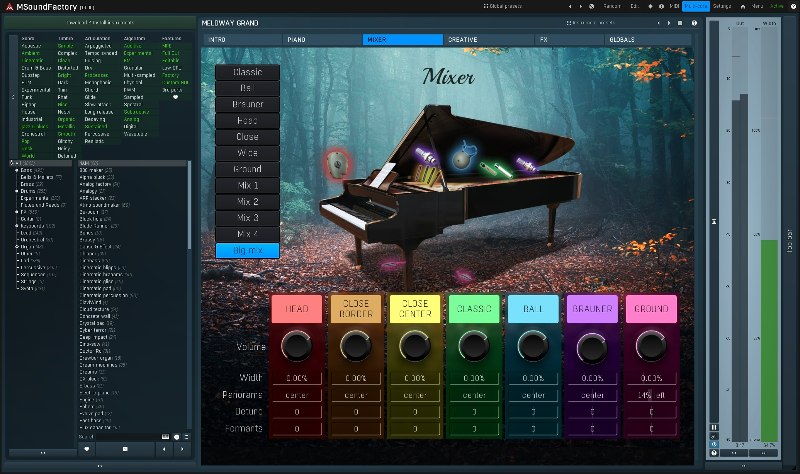Image resolution: width=800 pixels, height=474 pixels.
Task: Click the red Head microphone icon near the piano
Action: [336, 162]
